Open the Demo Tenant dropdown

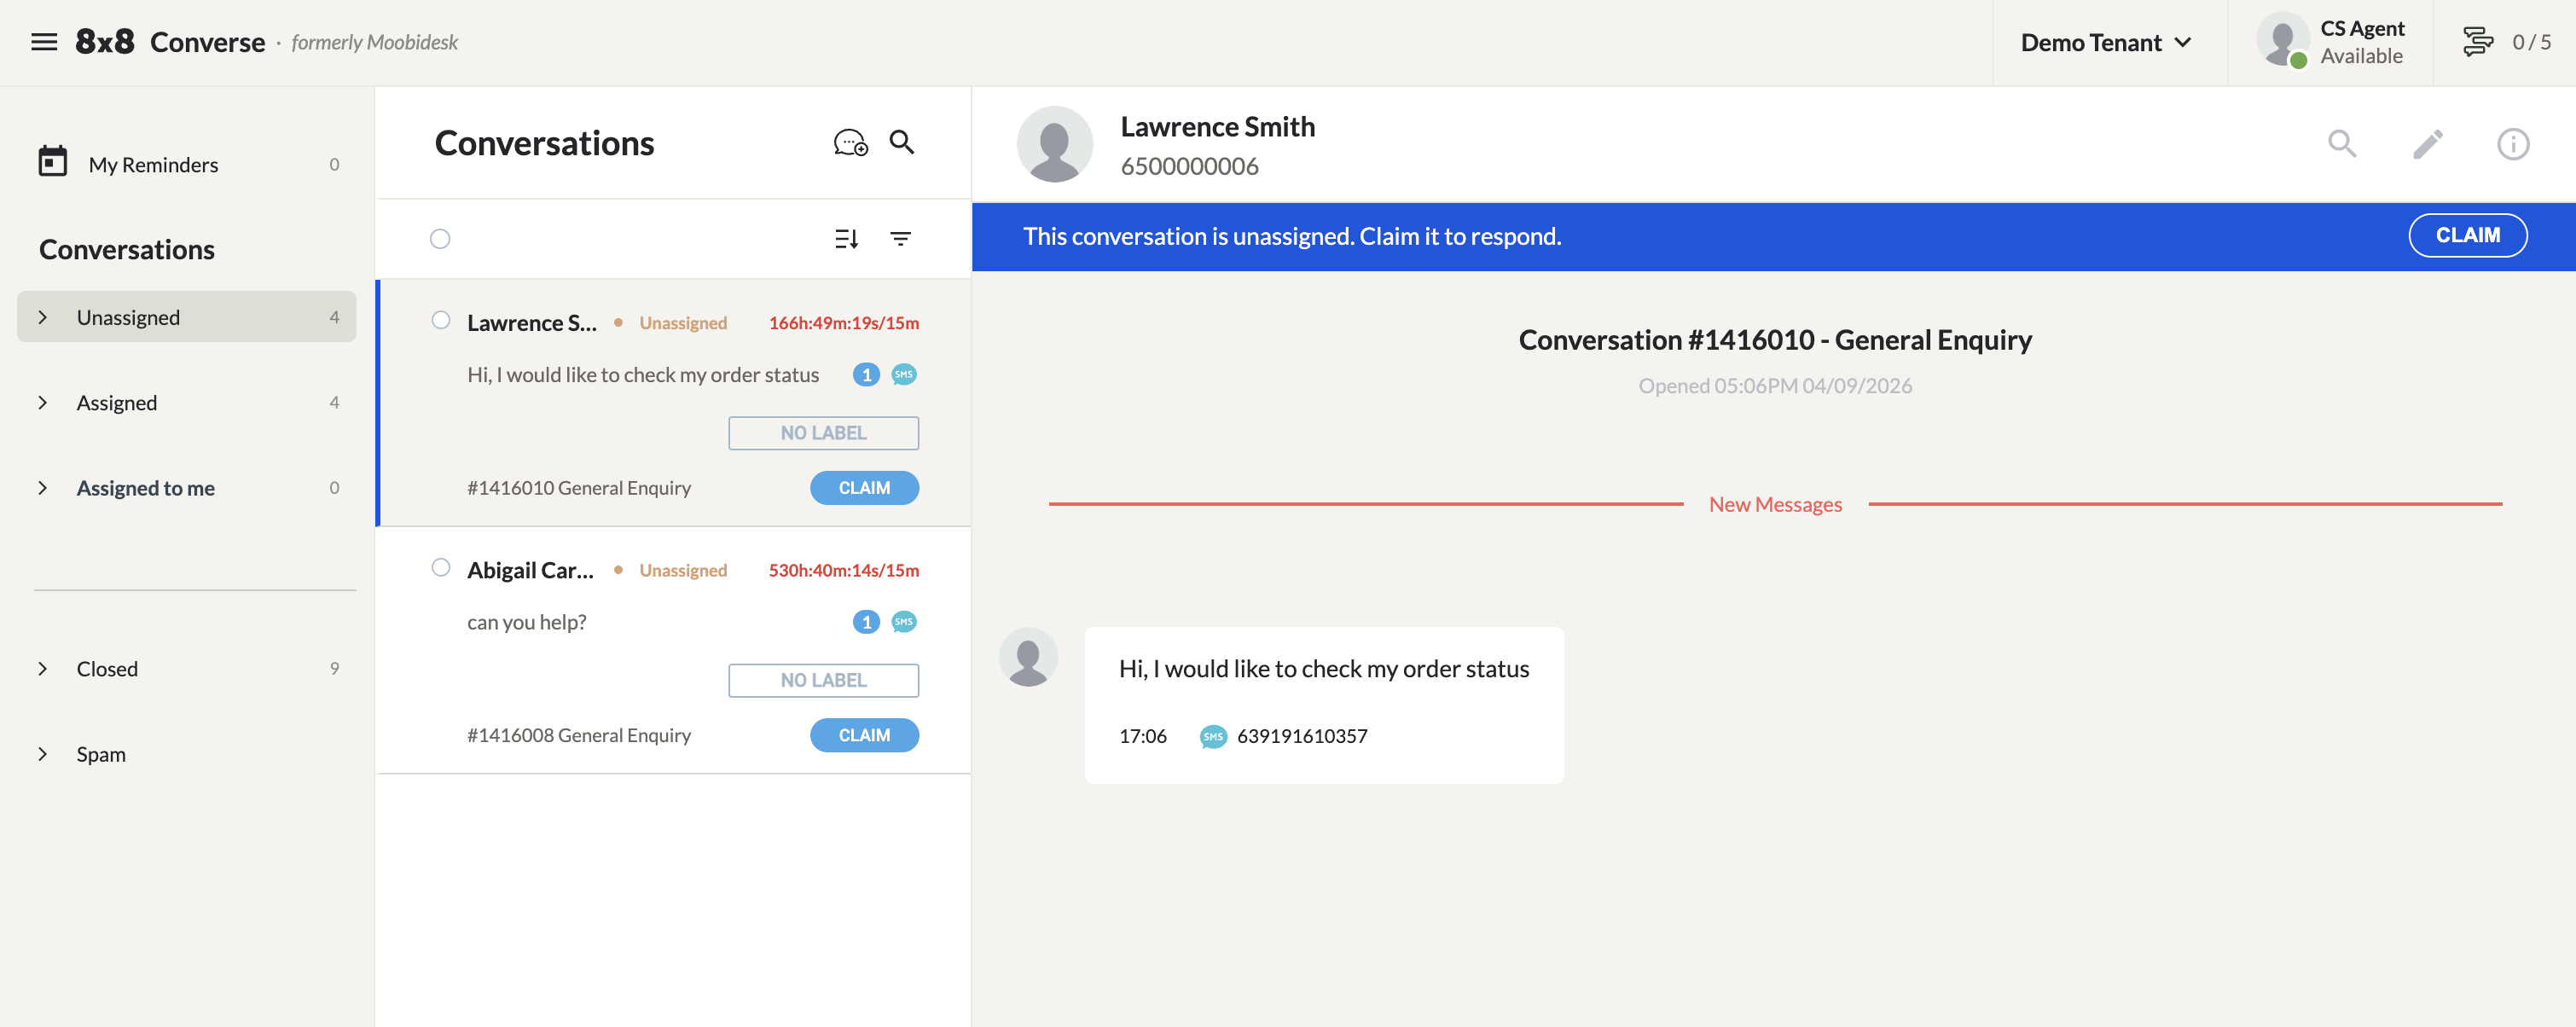2106,42
